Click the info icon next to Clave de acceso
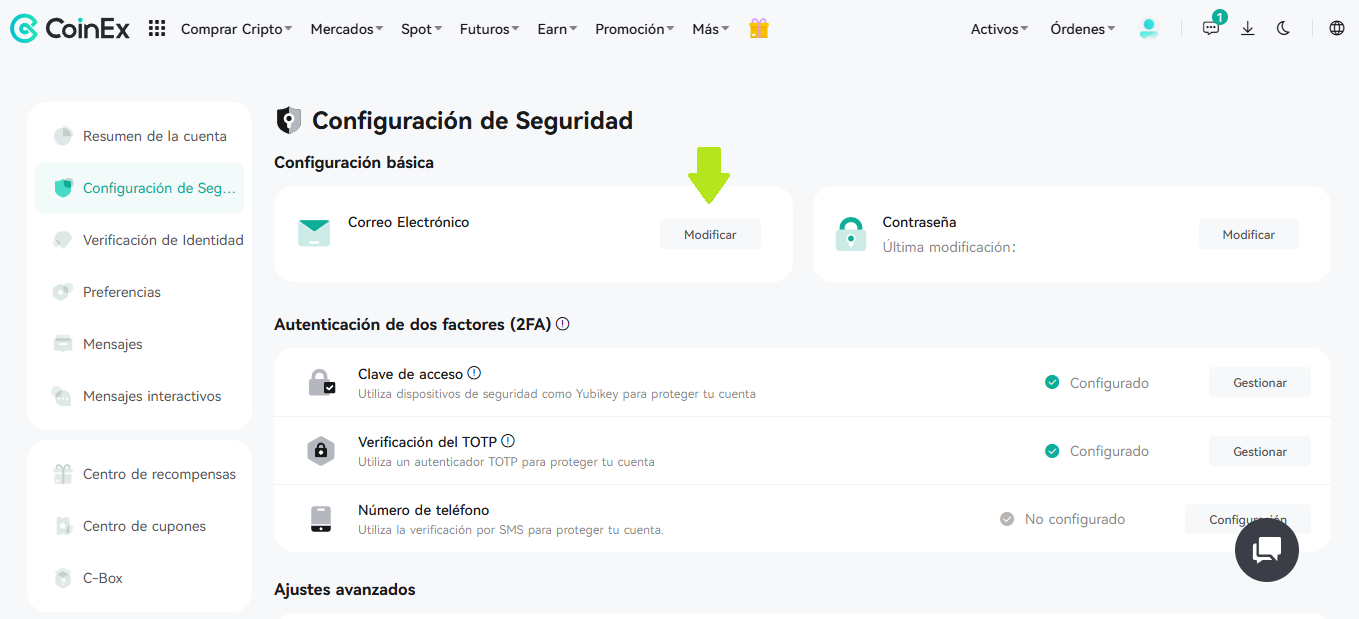Viewport: 1359px width, 619px height. click(474, 373)
